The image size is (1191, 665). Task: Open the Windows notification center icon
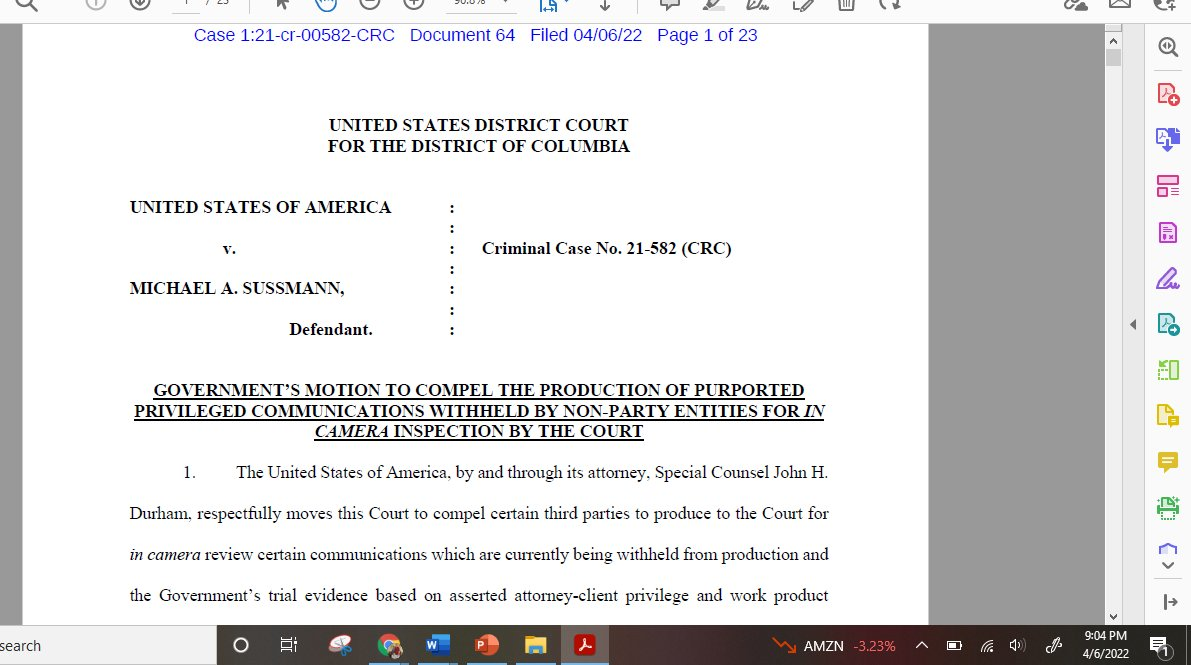(1160, 645)
